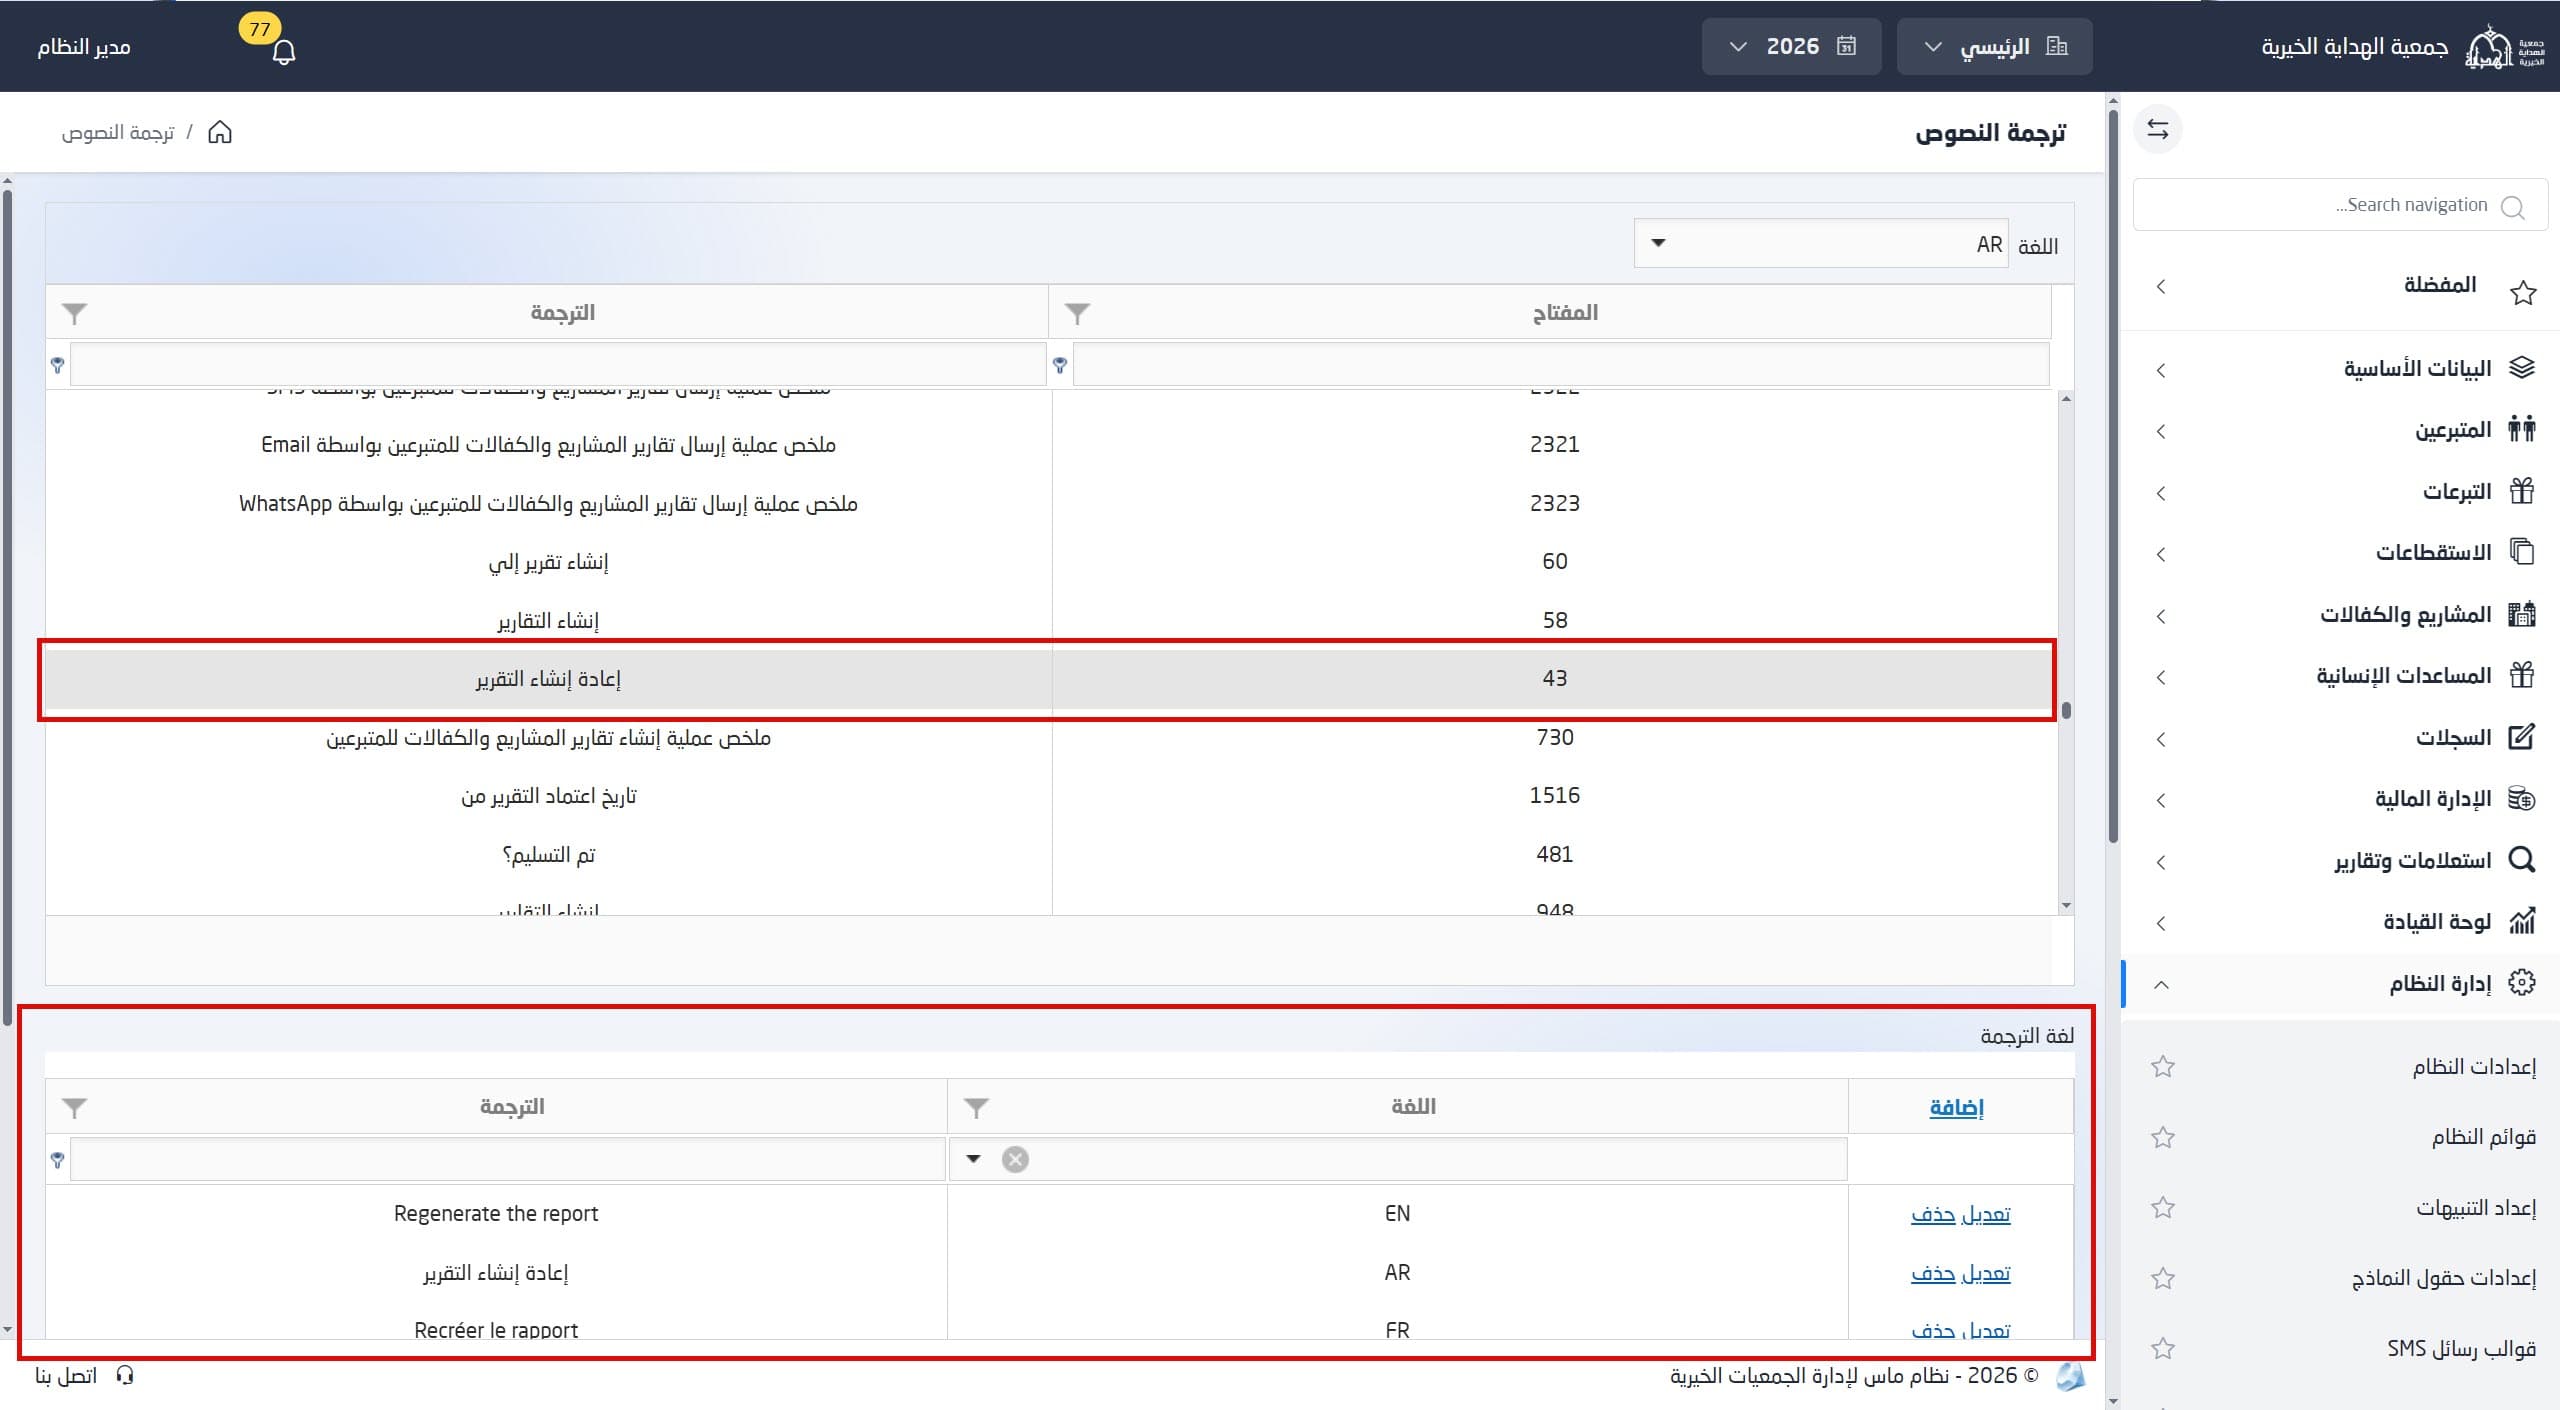Open استعلامات وتقارير menu

[2340, 861]
